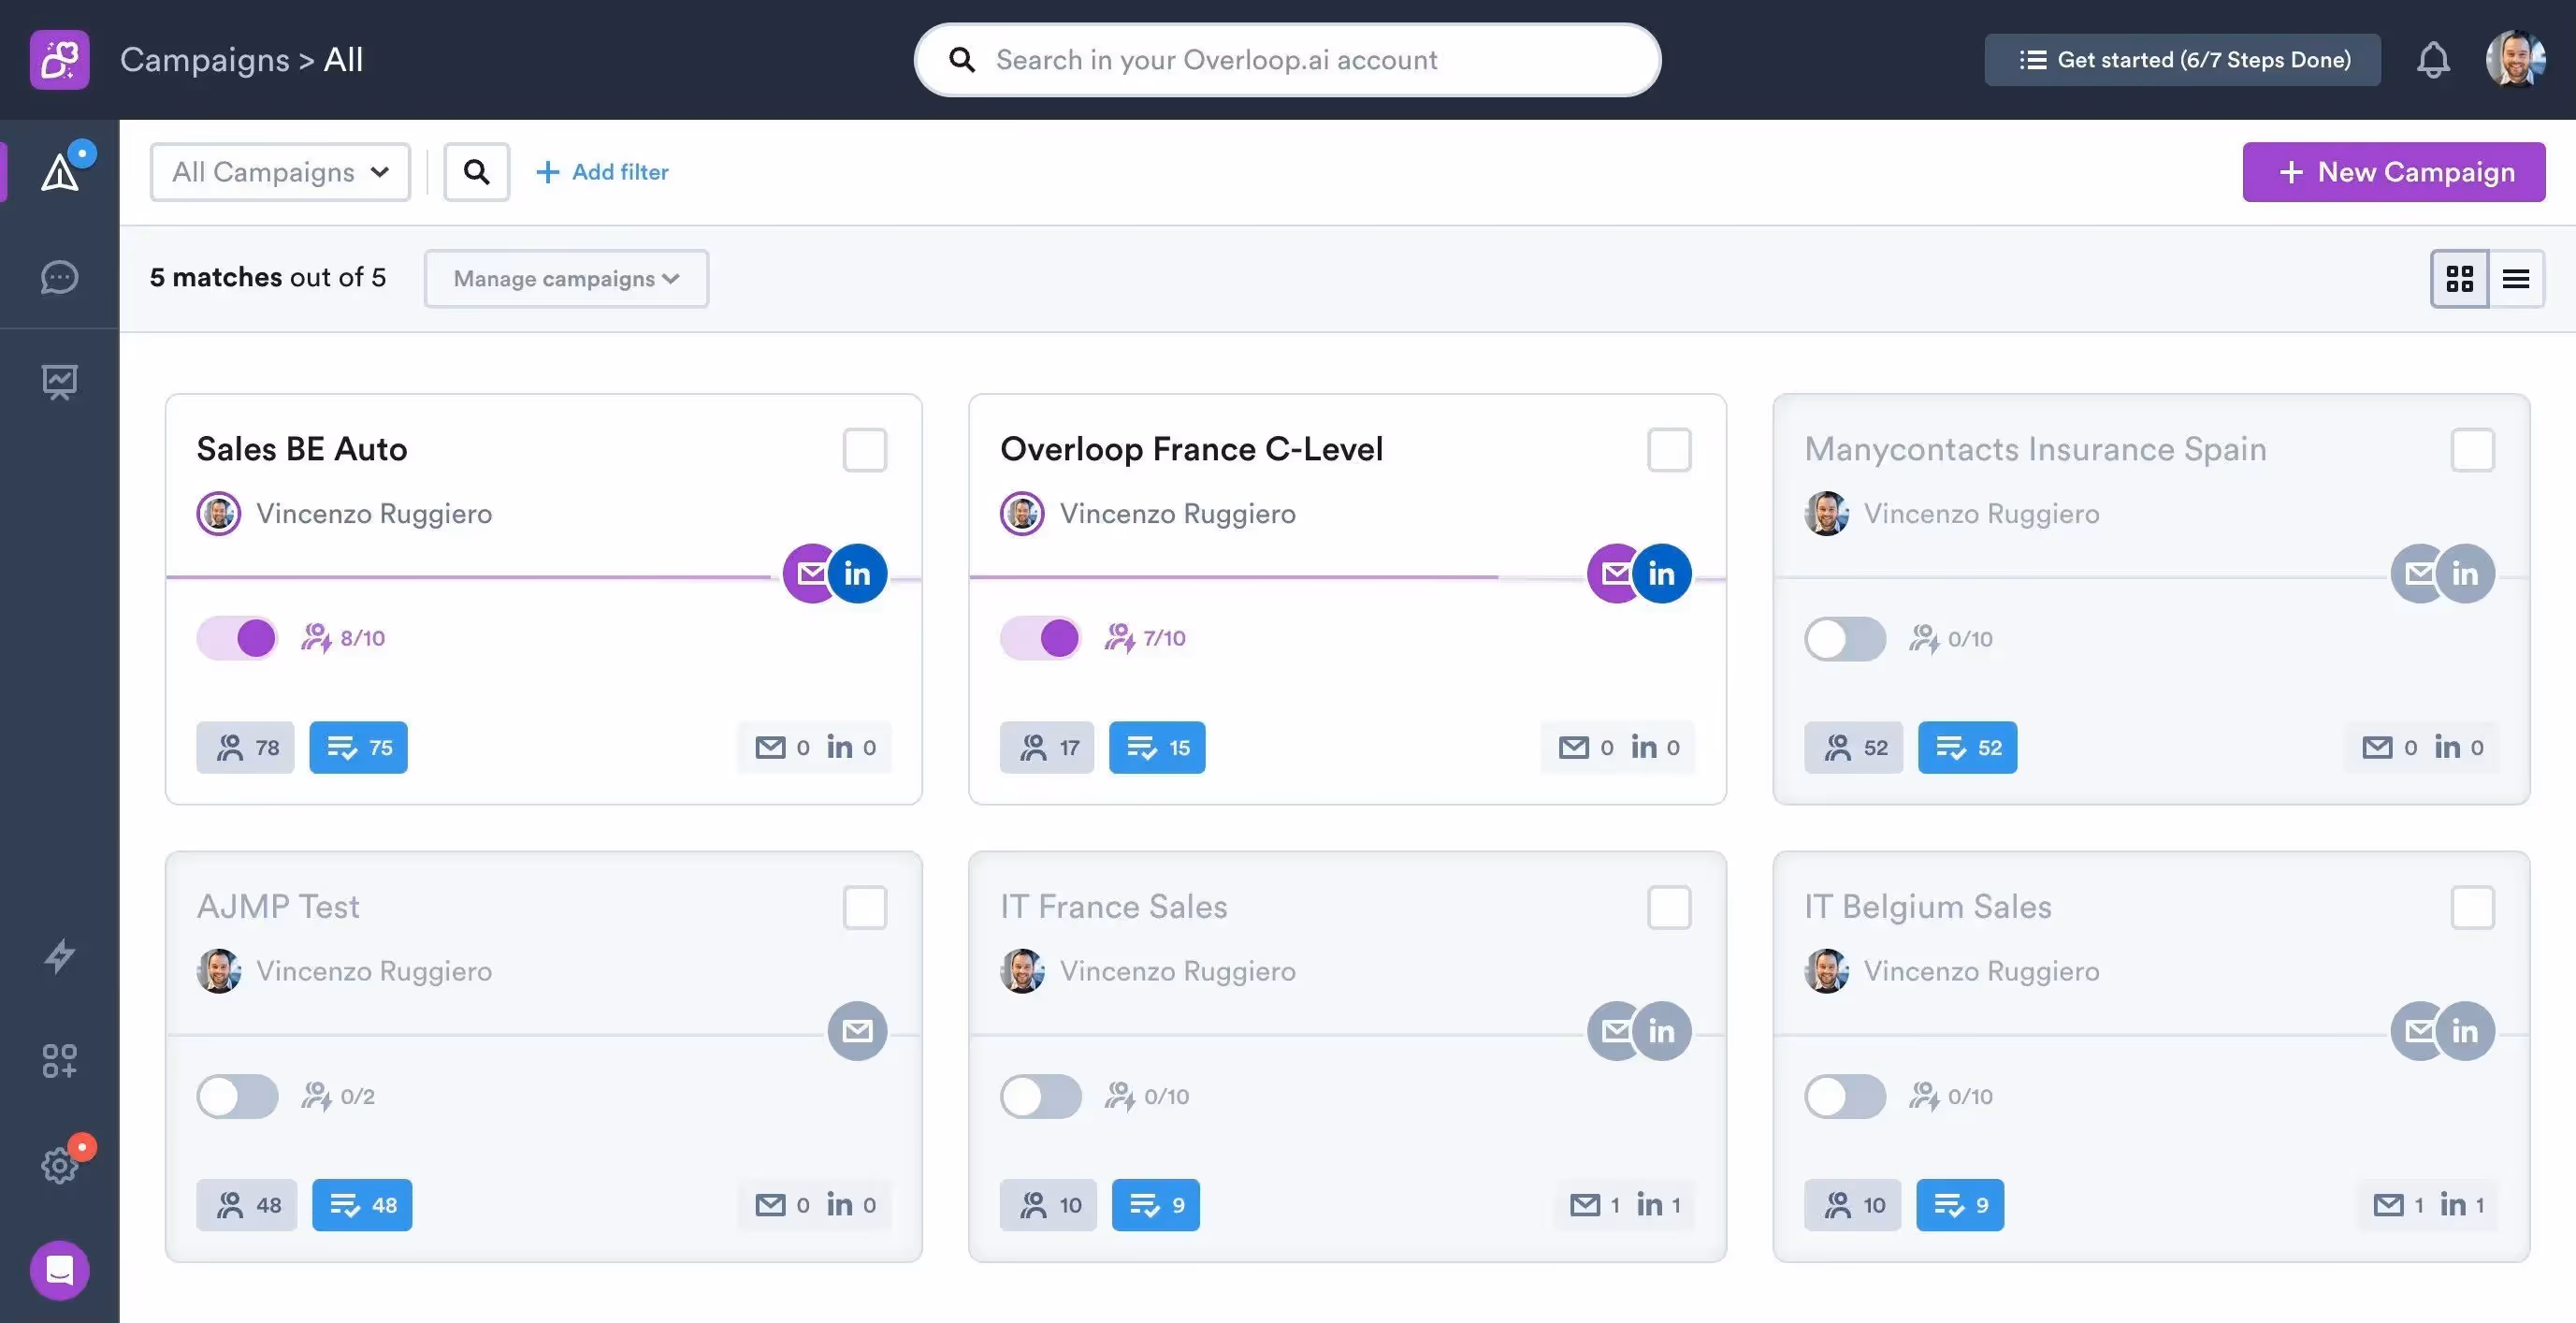Open settings gear in sidebar
The width and height of the screenshot is (2576, 1323).
(59, 1165)
